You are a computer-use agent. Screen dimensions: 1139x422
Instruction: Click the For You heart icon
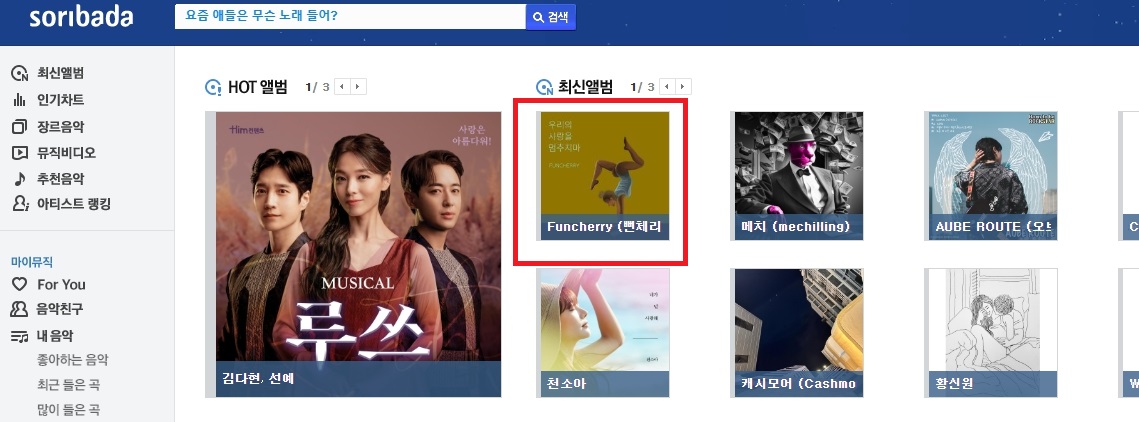pyautogui.click(x=20, y=284)
